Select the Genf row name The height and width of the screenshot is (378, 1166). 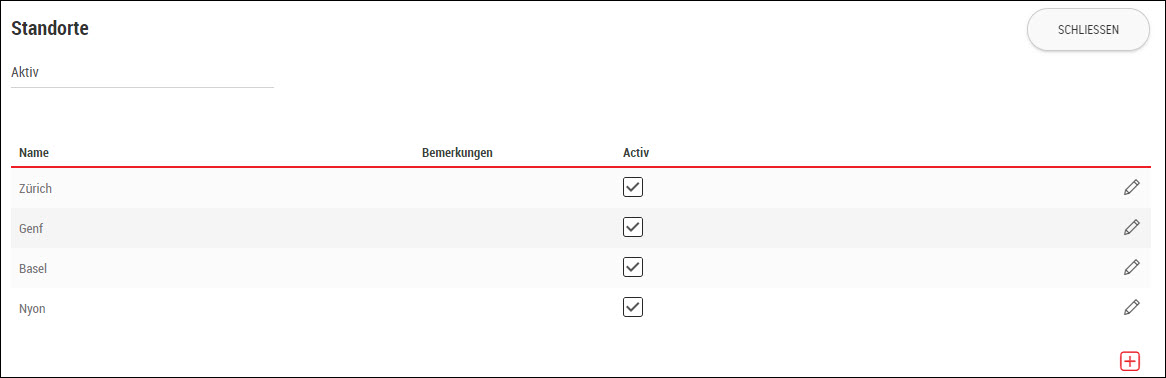(x=31, y=228)
